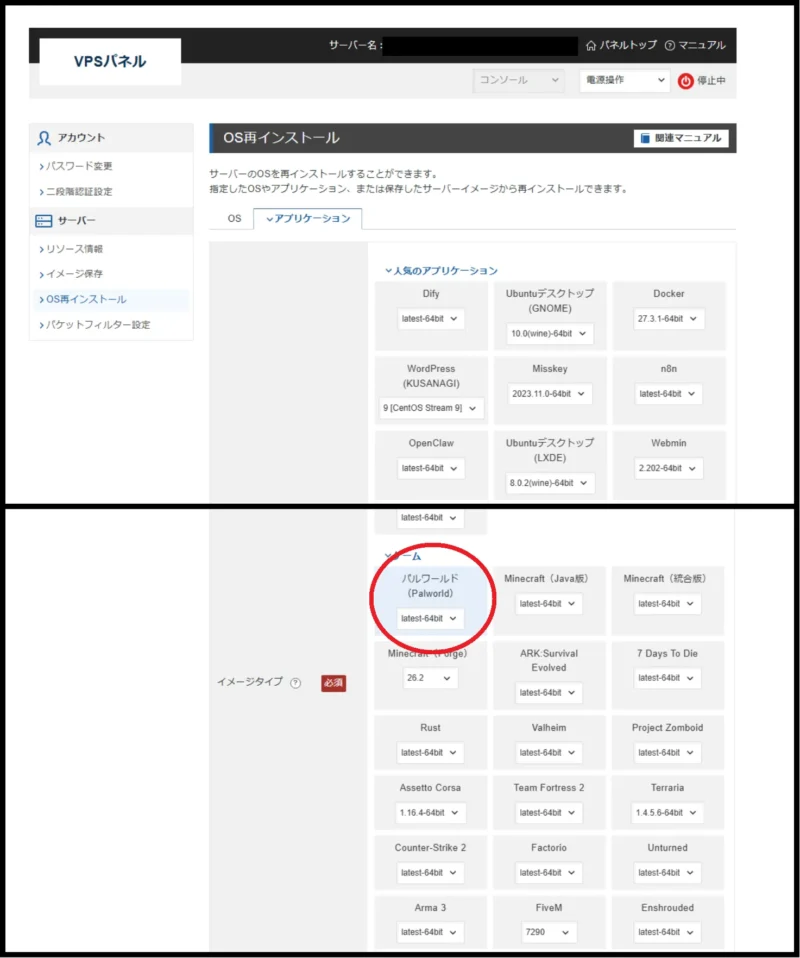
Task: Click the home icon beside パネルトップ
Action: click(590, 45)
